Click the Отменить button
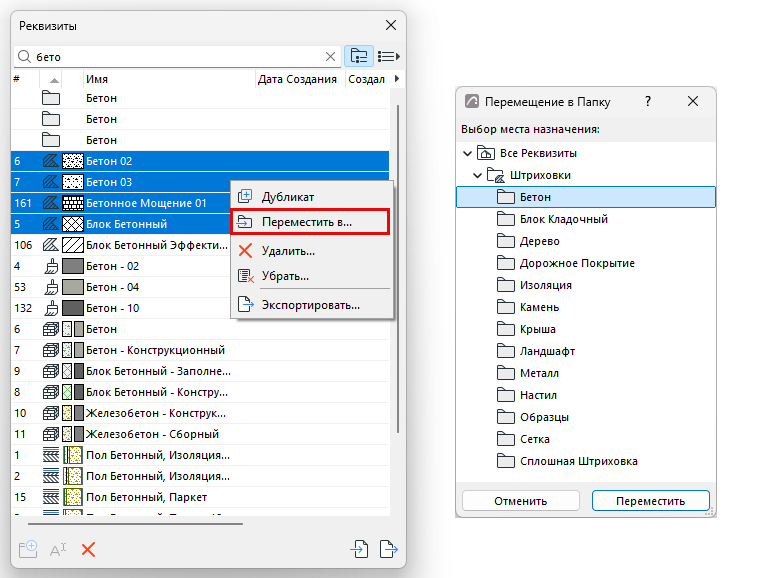The height and width of the screenshot is (578, 781). (x=521, y=501)
